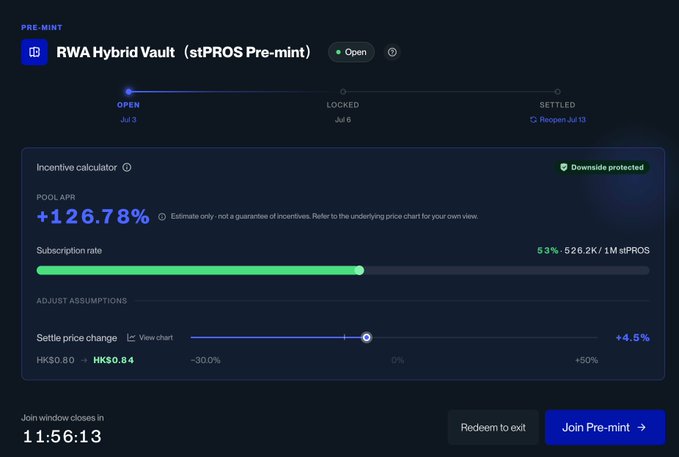Click the arrow icon in Join Pre-mint

(x=642, y=428)
